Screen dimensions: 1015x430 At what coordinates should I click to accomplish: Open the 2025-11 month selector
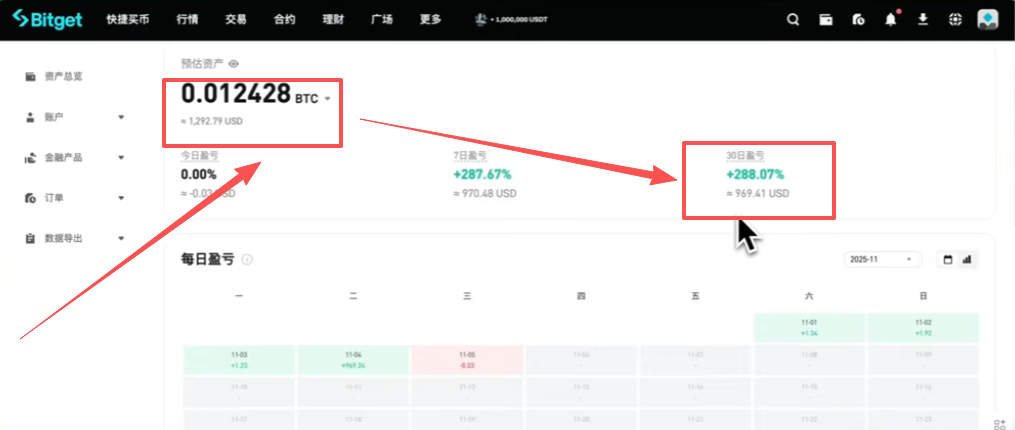click(883, 259)
